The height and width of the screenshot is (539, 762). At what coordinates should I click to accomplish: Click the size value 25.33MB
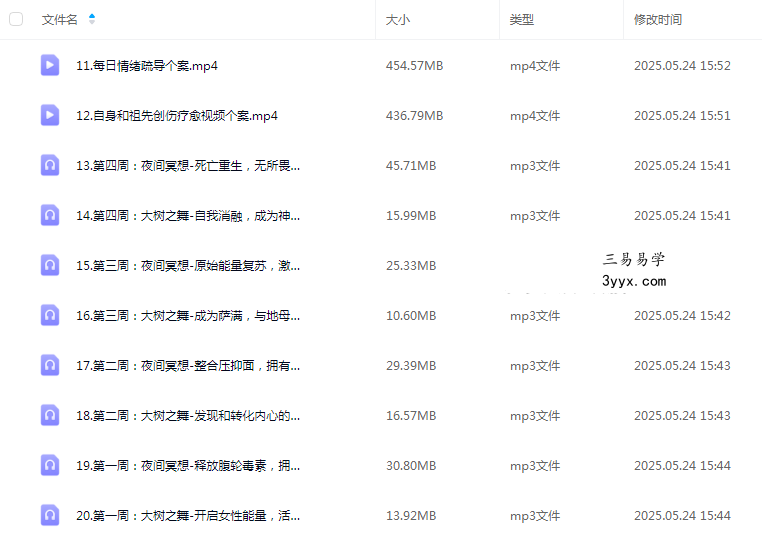tap(411, 266)
